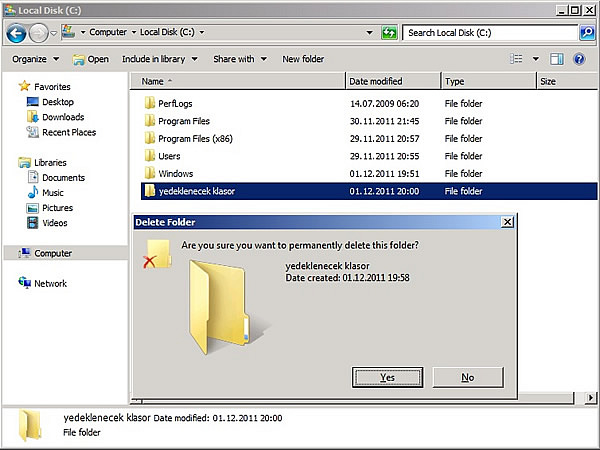
Task: Sort by the Name column header
Action: click(238, 81)
